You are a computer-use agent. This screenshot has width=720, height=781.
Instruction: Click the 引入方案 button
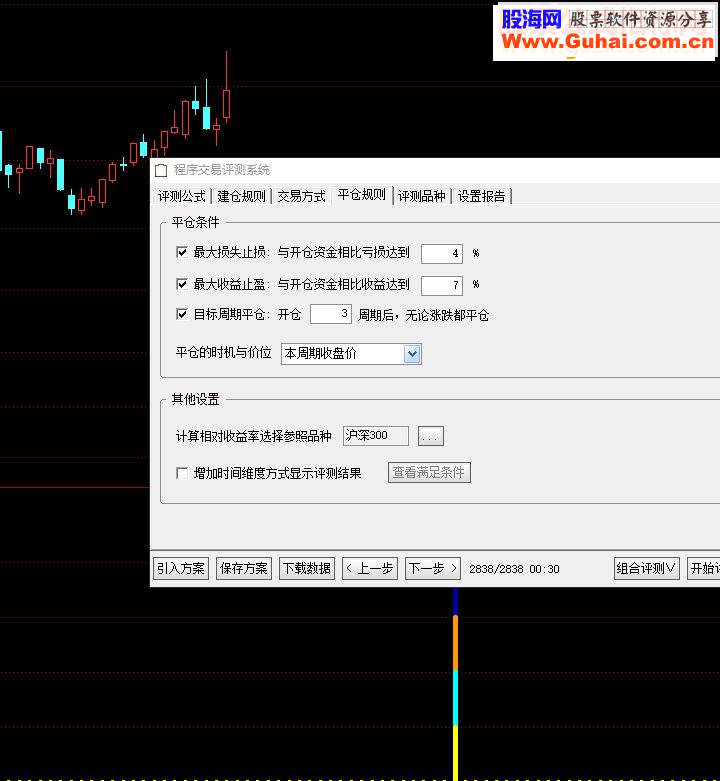pyautogui.click(x=181, y=568)
